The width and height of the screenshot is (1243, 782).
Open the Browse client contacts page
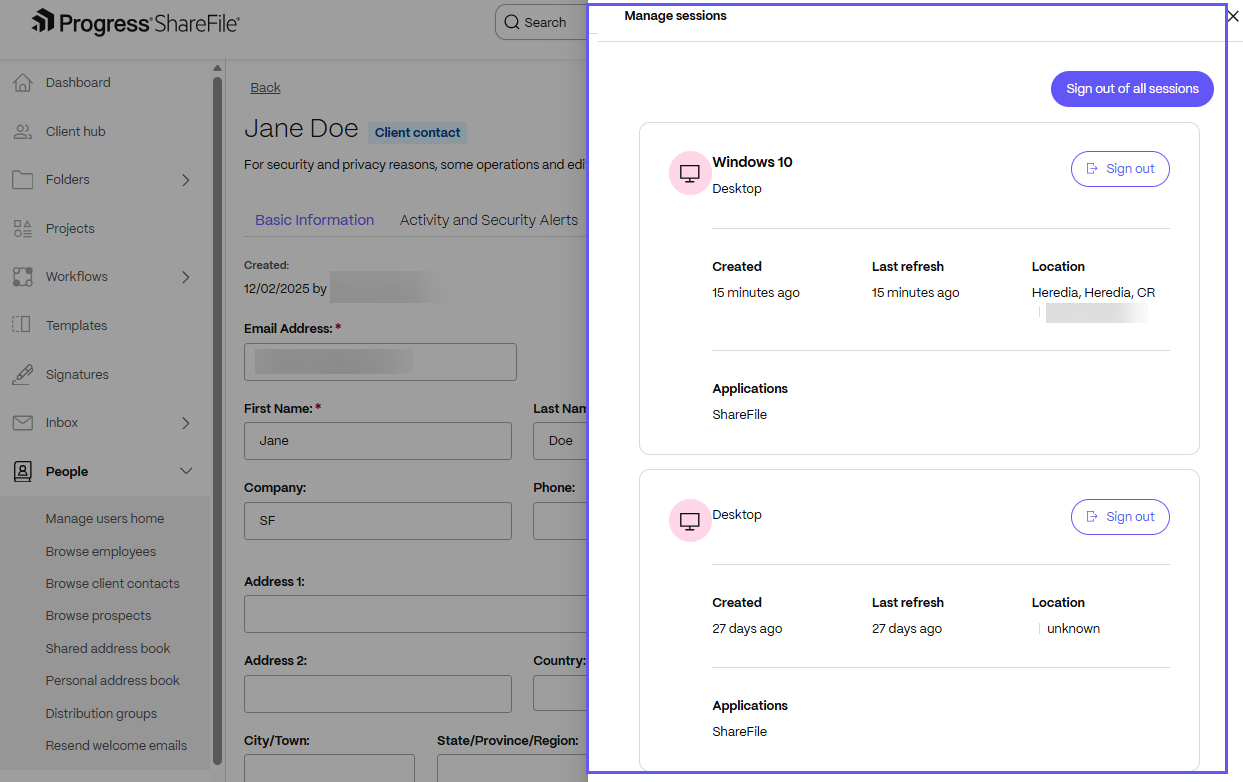tap(113, 583)
